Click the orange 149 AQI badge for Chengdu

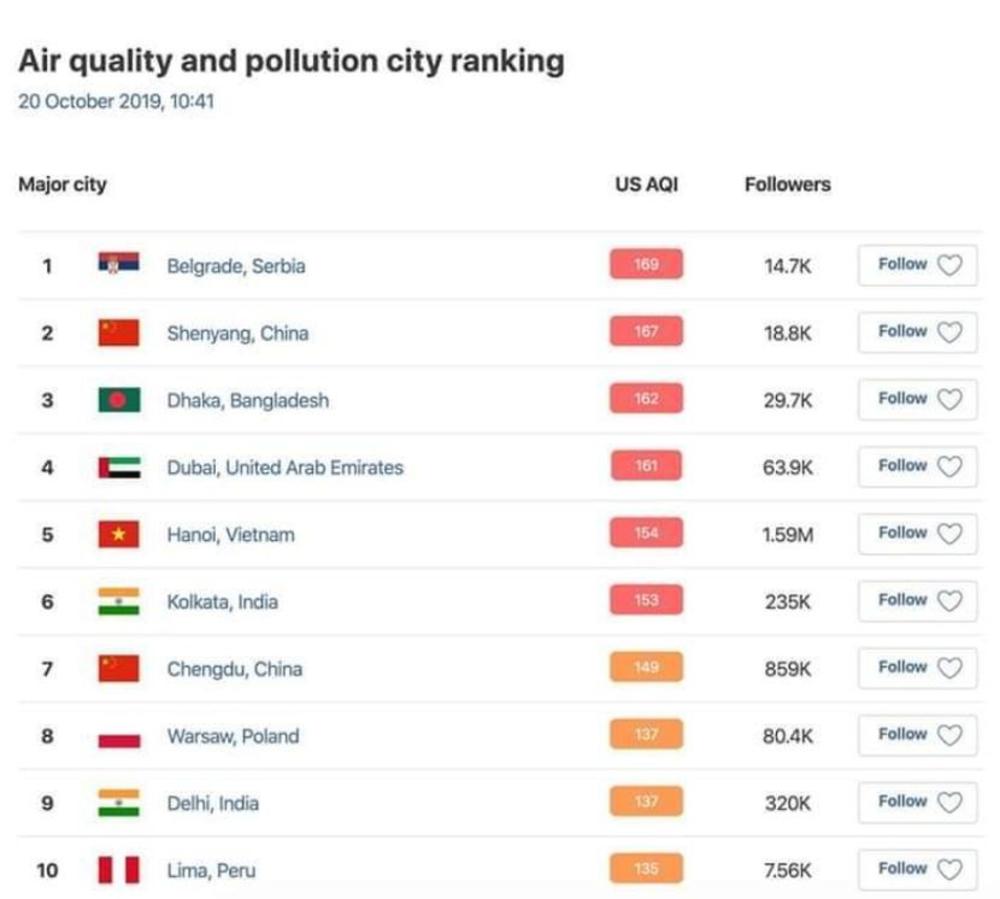tap(646, 667)
